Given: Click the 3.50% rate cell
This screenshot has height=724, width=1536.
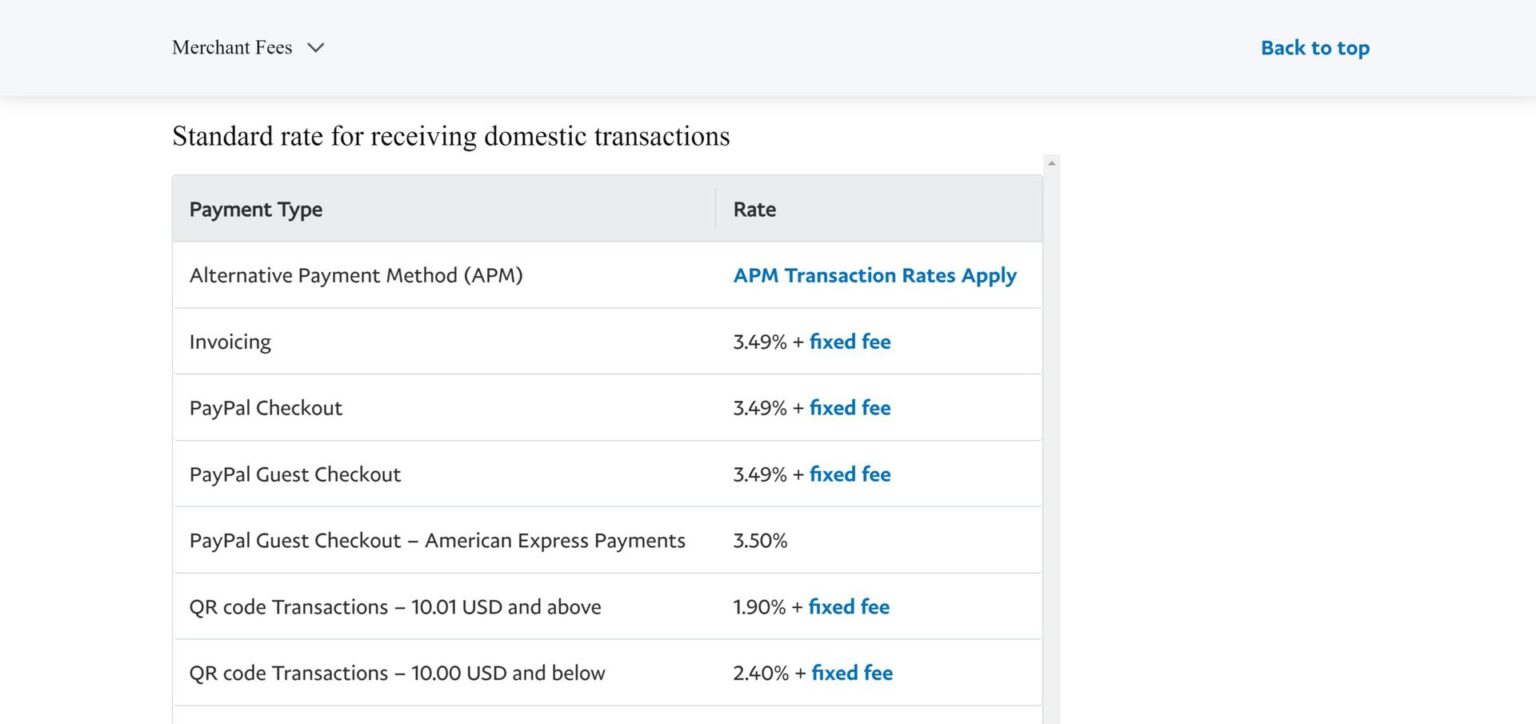Looking at the screenshot, I should 760,539.
